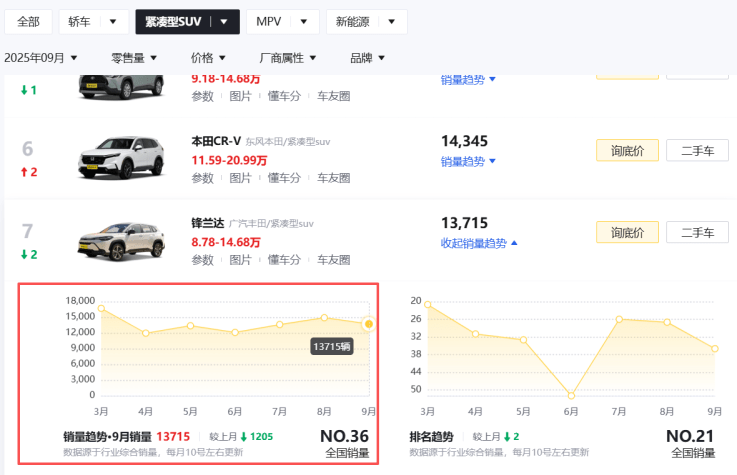The image size is (737, 475).
Task: Click the 13715辆 chart tooltip
Action: tap(332, 347)
